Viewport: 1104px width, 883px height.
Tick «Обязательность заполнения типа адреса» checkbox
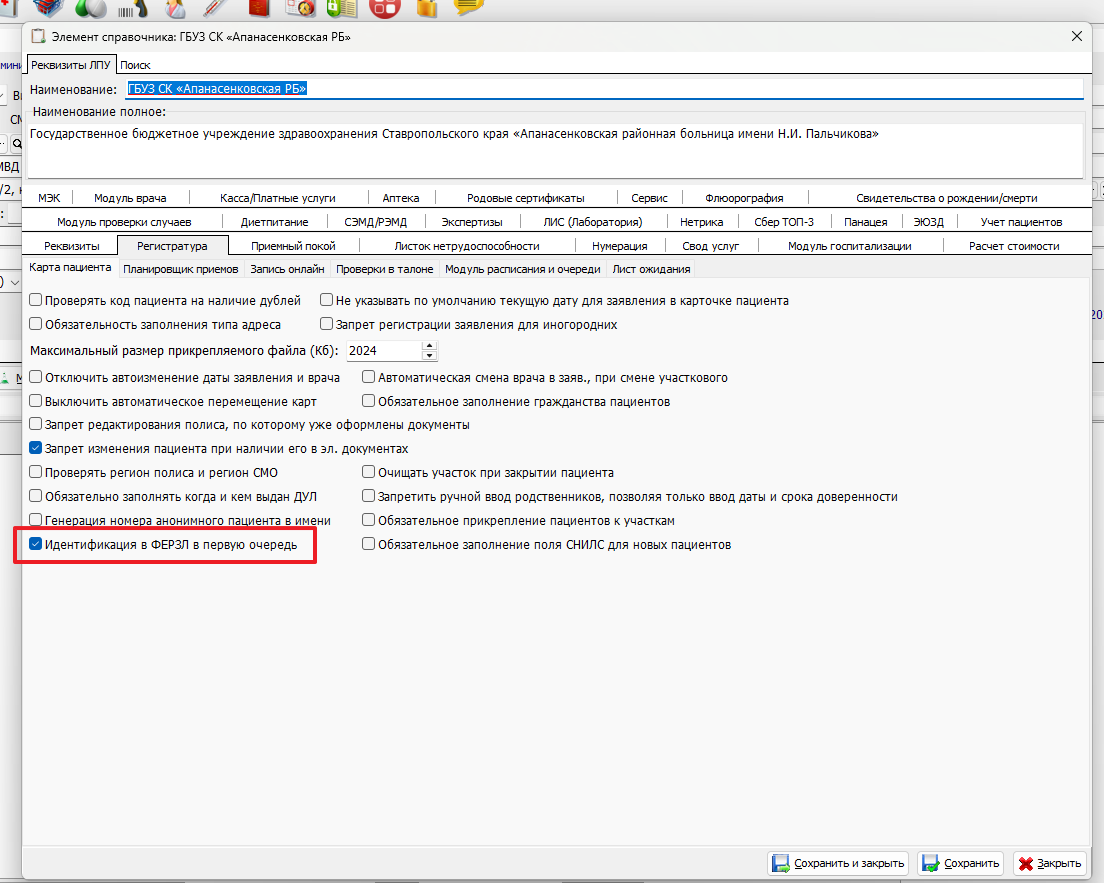pos(35,324)
